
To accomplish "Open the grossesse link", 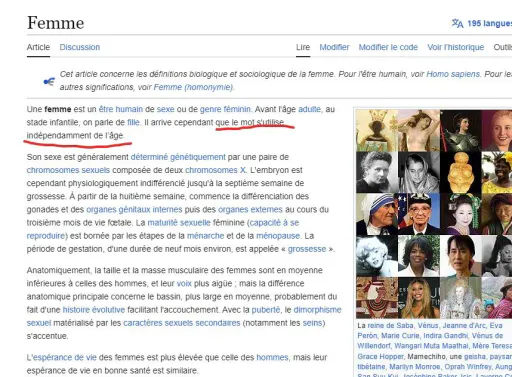I will tap(307, 249).
